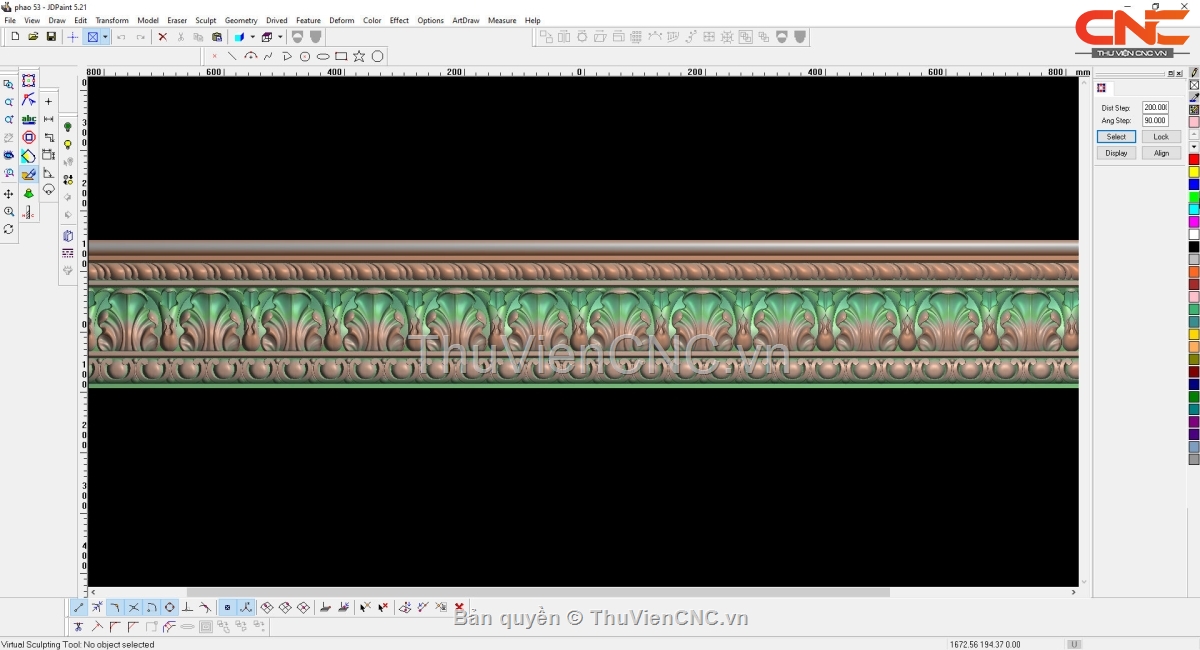The image size is (1200, 650).
Task: Pick the yellow color swatch
Action: (1194, 172)
